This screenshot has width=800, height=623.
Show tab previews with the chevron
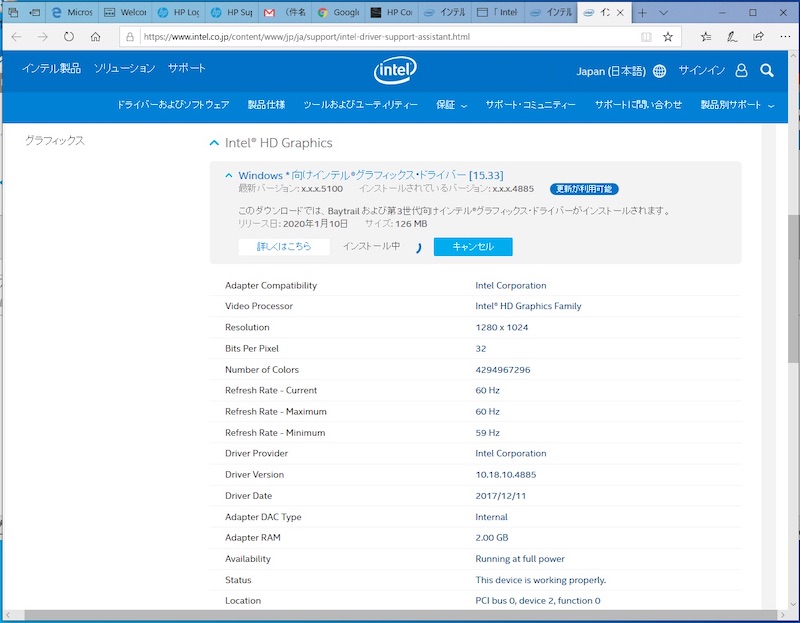[663, 13]
